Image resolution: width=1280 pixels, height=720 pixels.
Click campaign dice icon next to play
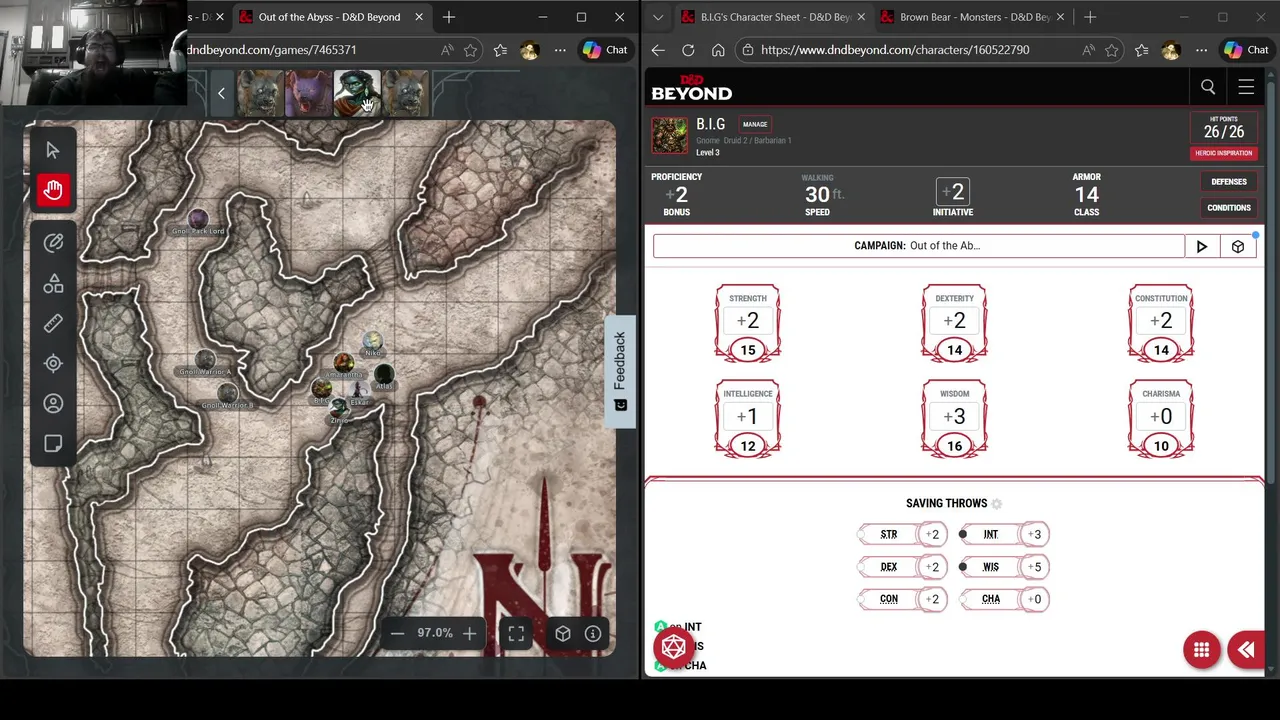[1238, 246]
